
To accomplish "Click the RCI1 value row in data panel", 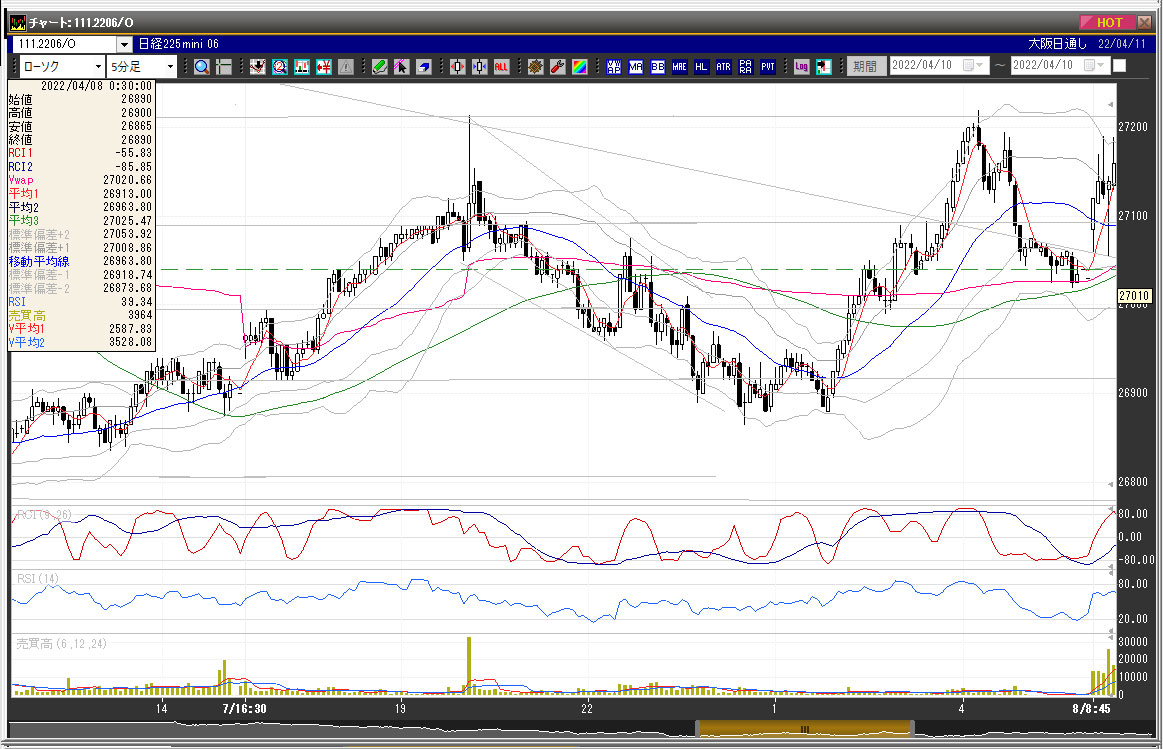I will click(80, 153).
